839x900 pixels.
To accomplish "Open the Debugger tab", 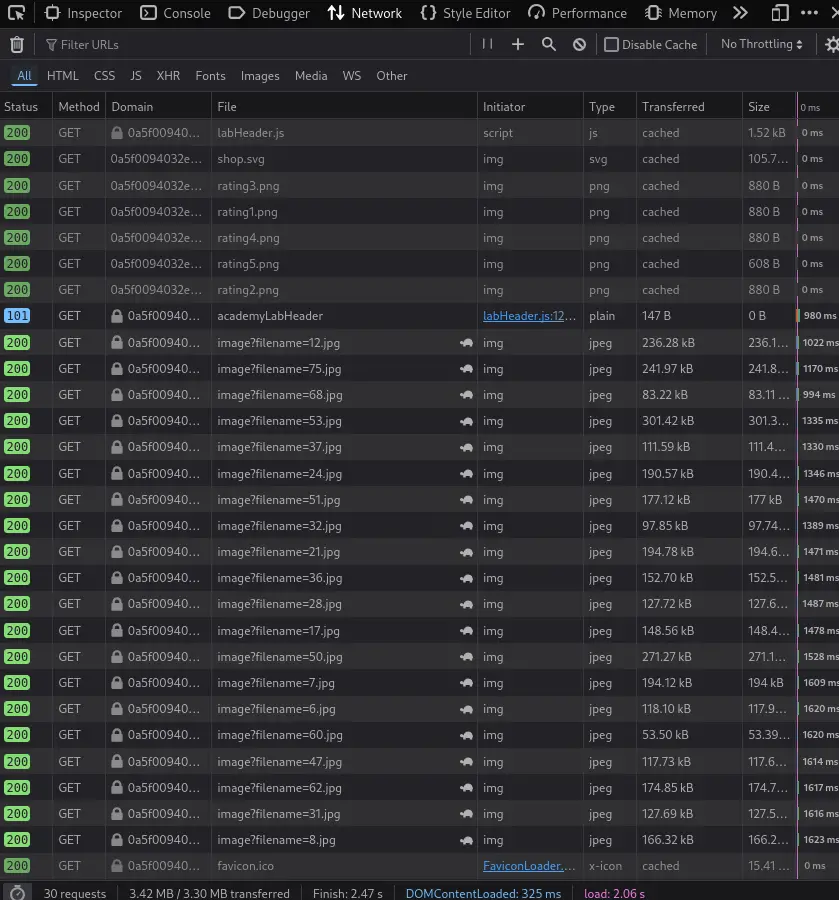I will (x=269, y=13).
